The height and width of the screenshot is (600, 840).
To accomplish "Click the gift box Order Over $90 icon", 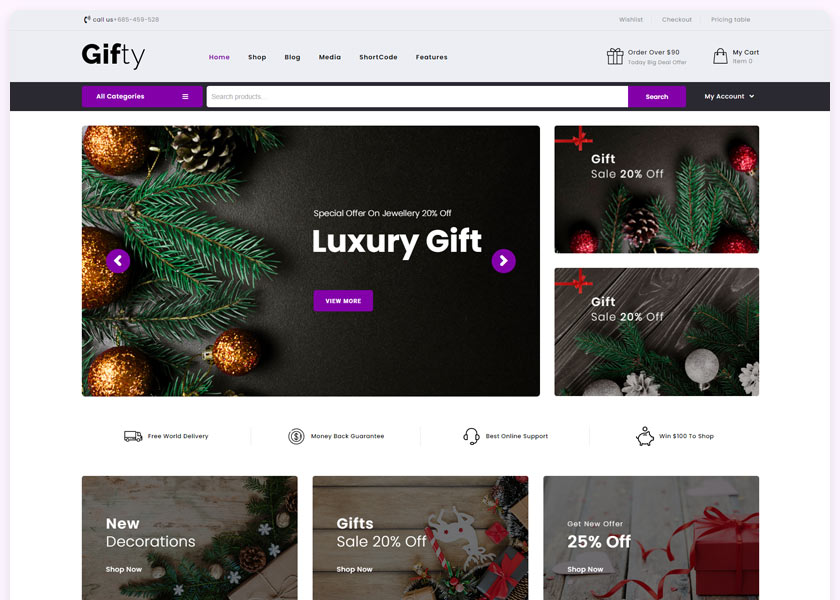I will click(x=614, y=56).
